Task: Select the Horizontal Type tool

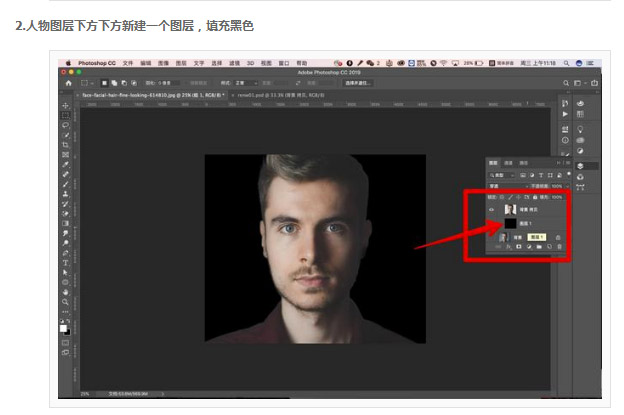Action: [65, 263]
